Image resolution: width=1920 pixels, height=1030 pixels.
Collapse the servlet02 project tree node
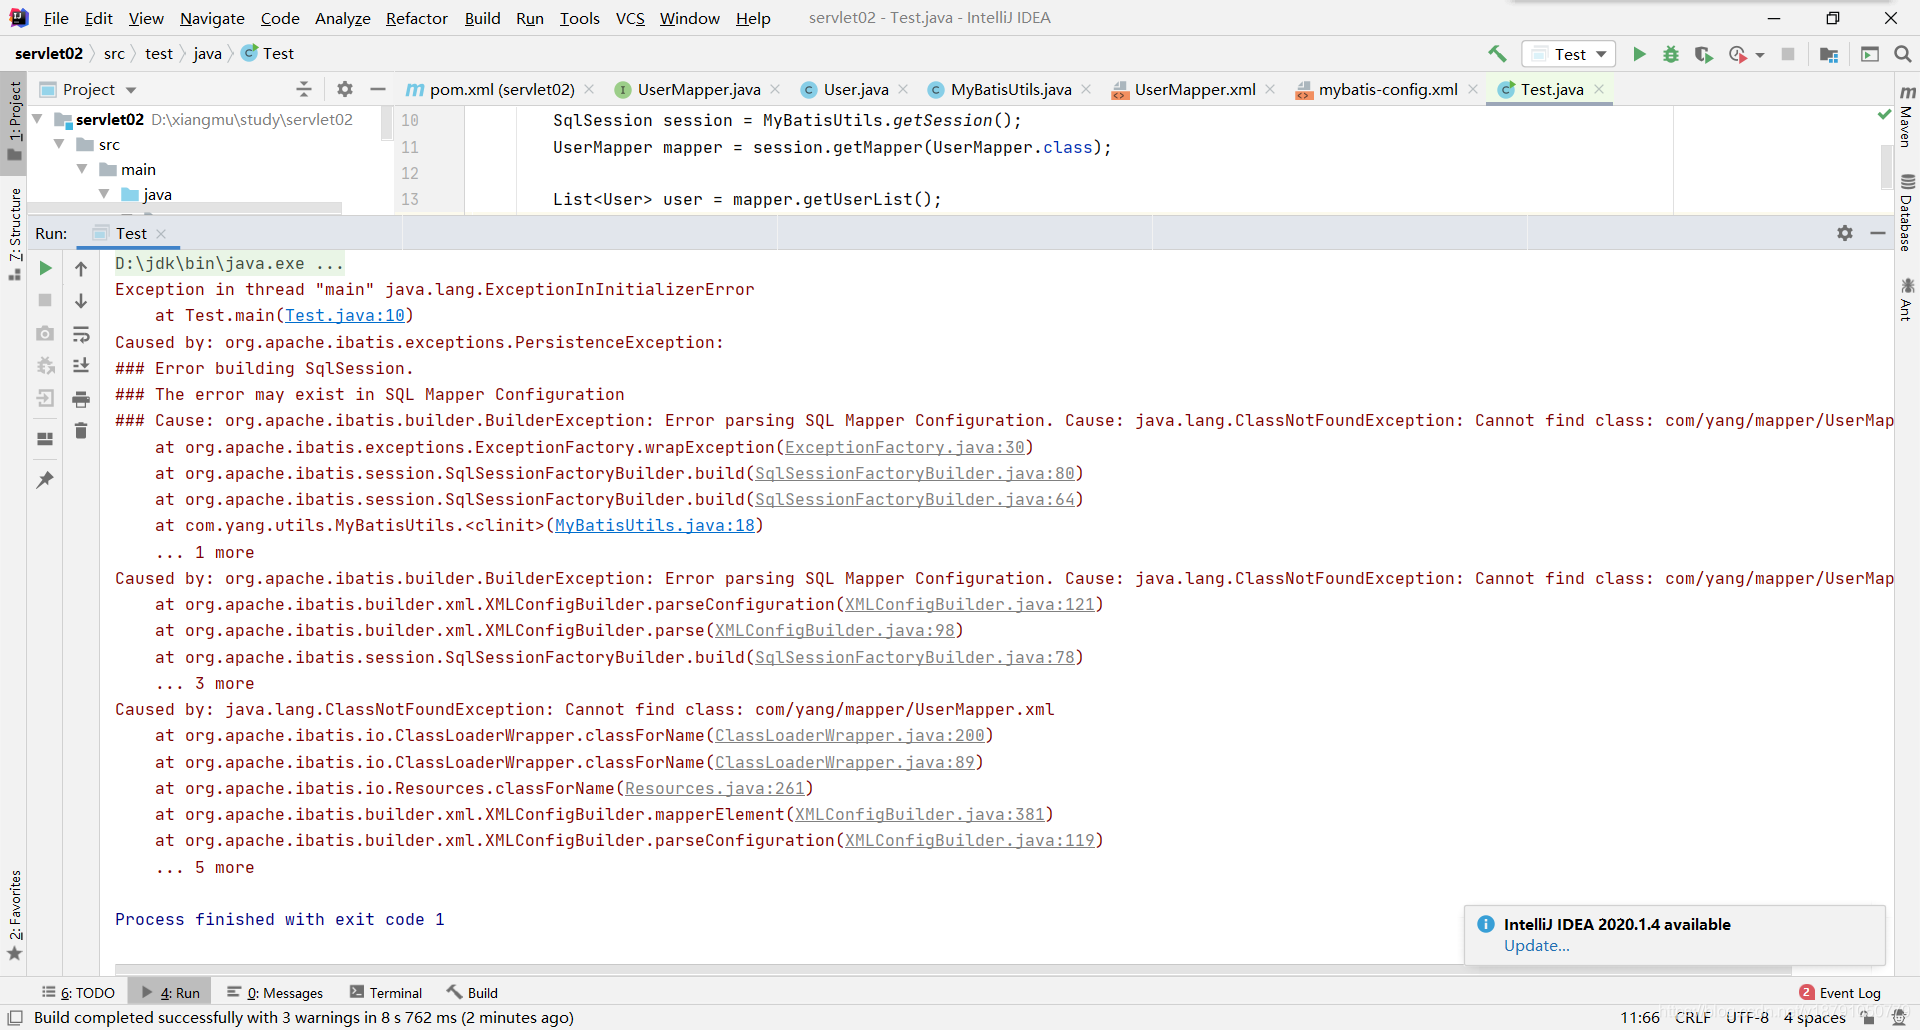[x=38, y=119]
